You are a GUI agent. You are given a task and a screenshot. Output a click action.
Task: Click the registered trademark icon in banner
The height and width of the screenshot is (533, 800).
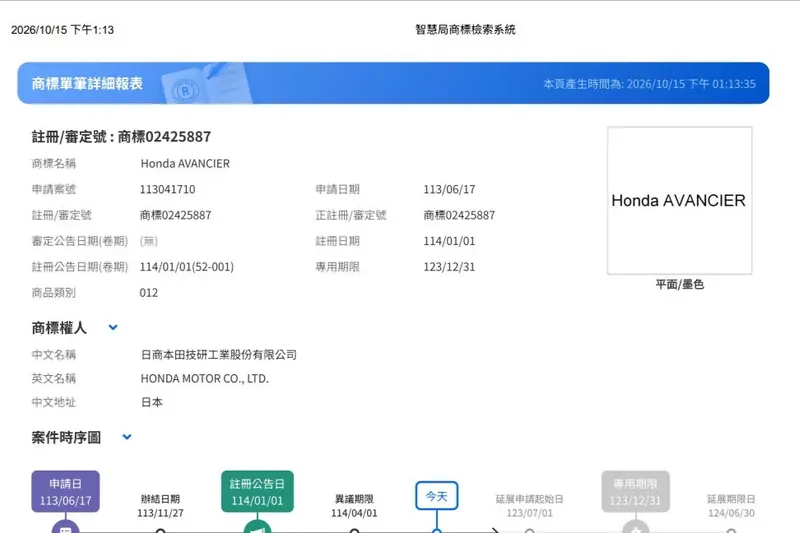point(185,91)
